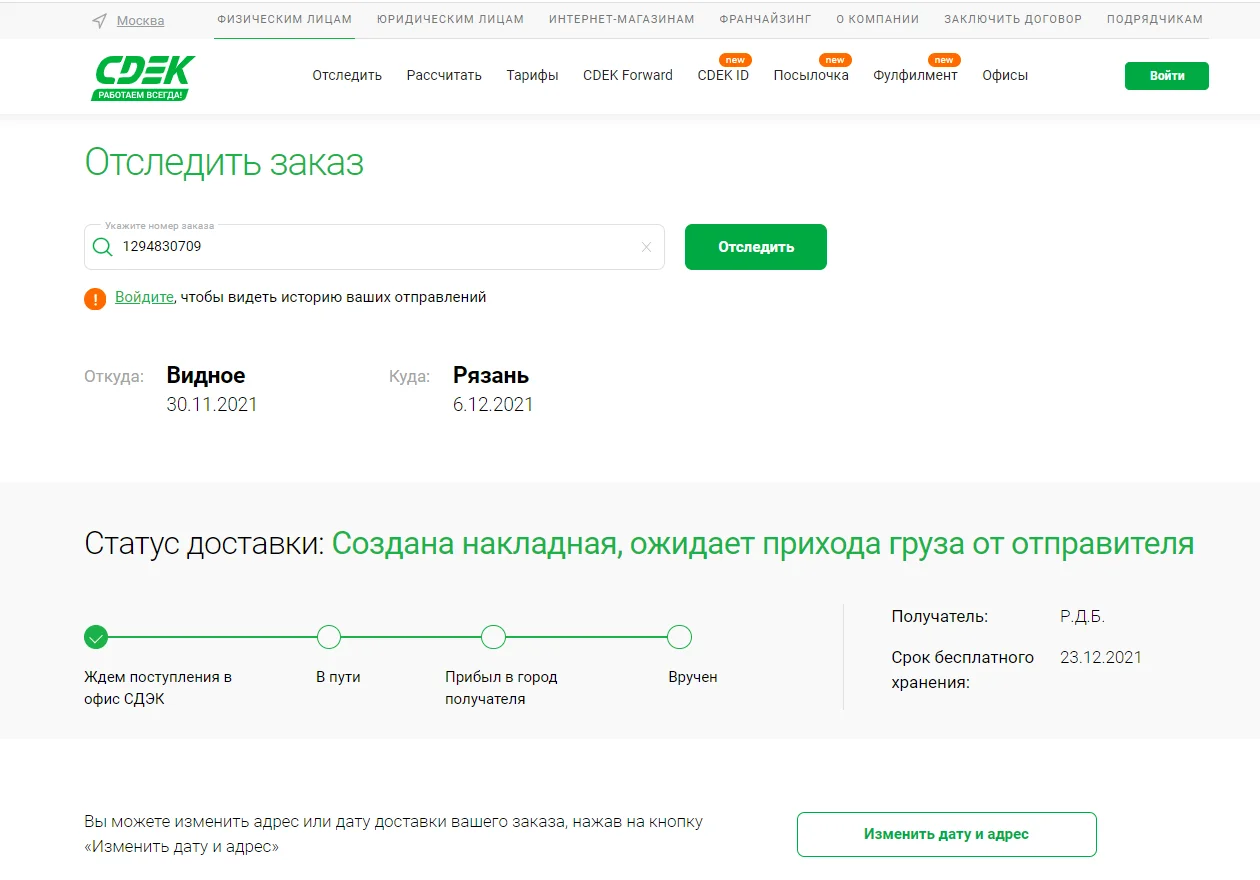Open the Подрядчикам section

(x=1155, y=19)
